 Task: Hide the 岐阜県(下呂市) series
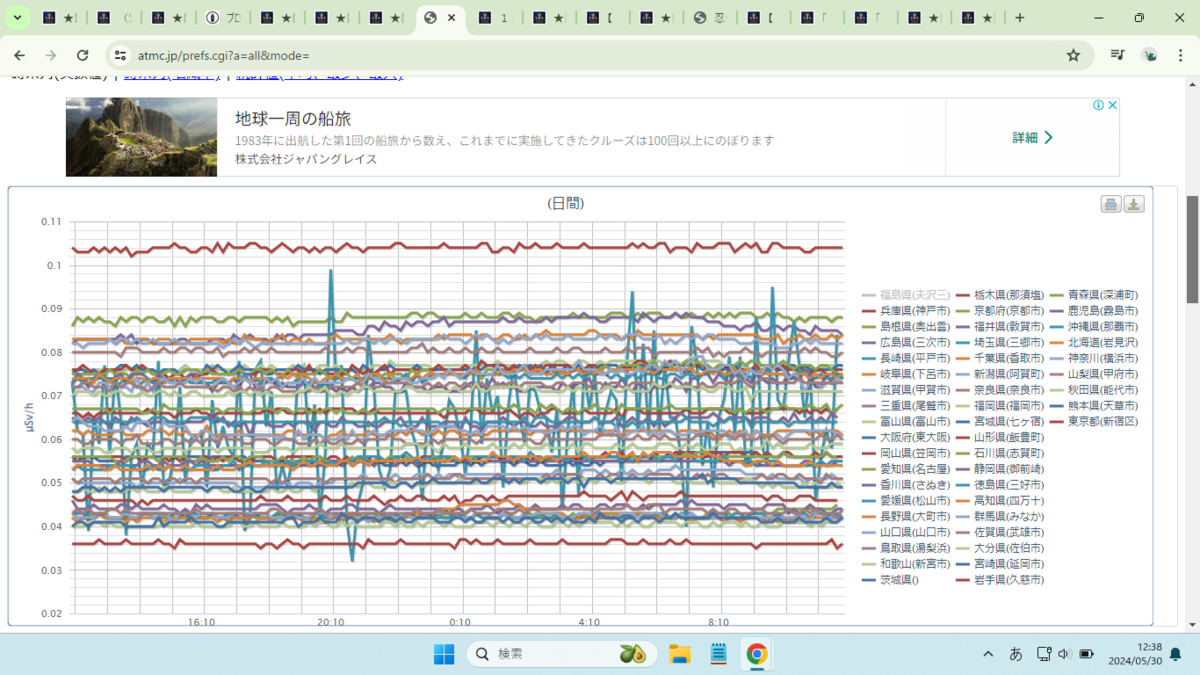[x=906, y=374]
